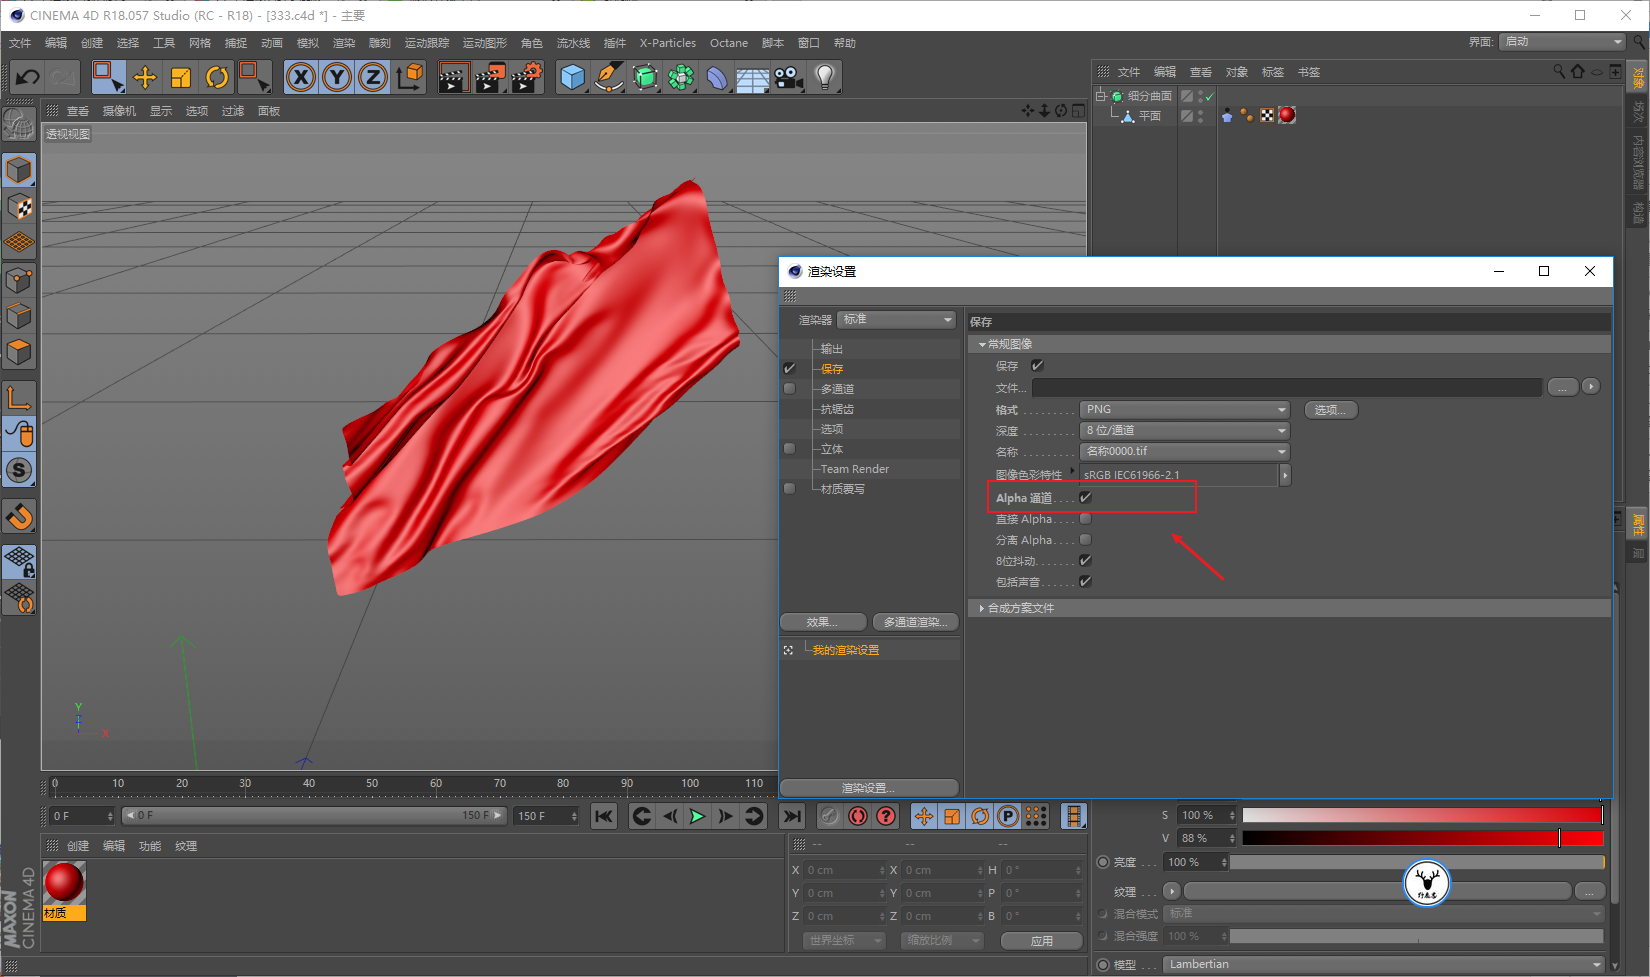The width and height of the screenshot is (1650, 977).
Task: Switch to Texture mode checker cube
Action: pyautogui.click(x=19, y=206)
